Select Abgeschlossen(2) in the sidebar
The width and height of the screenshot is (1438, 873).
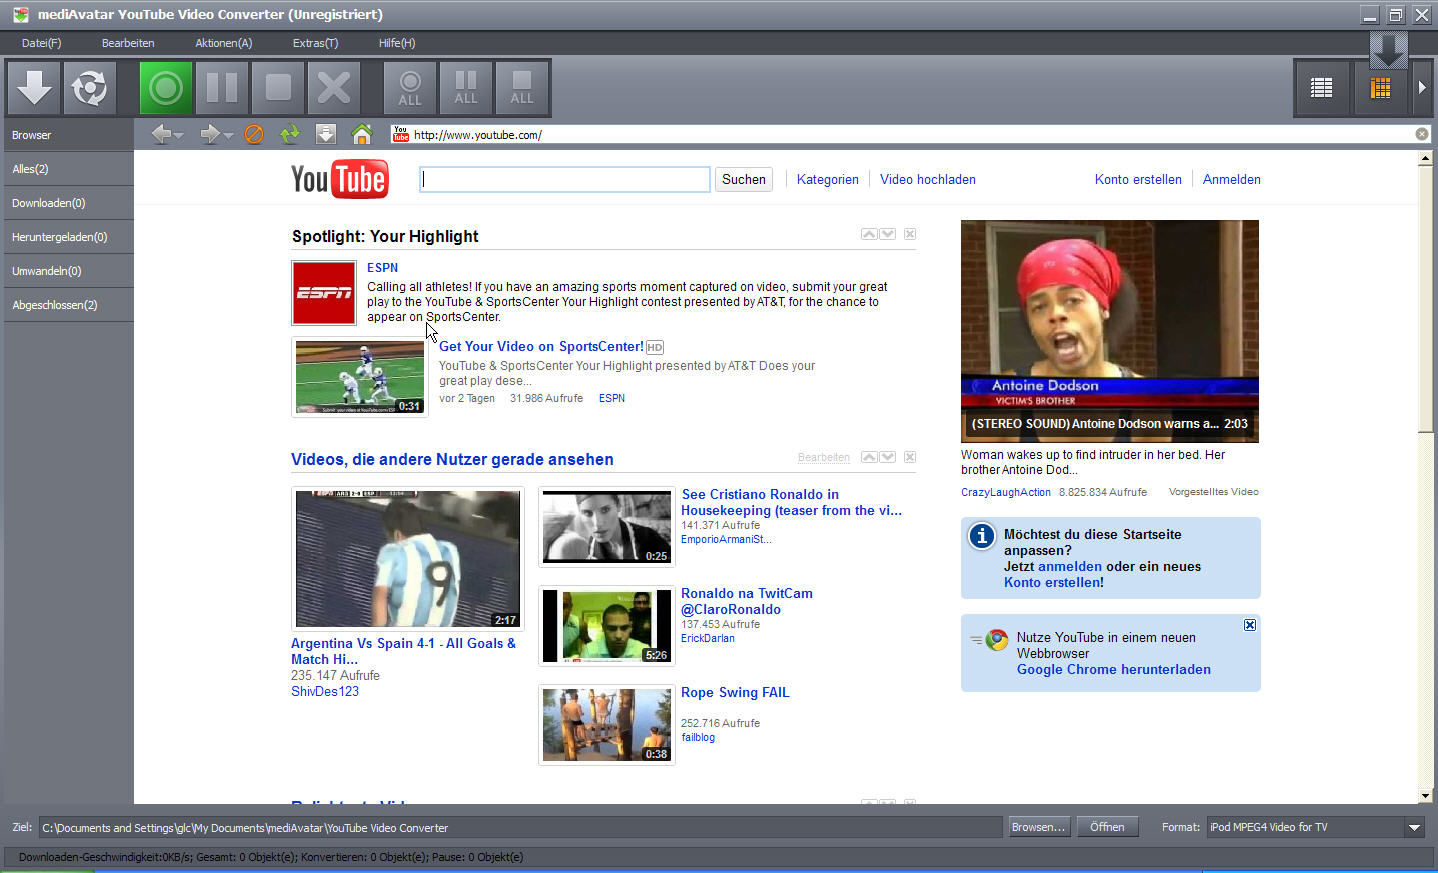pyautogui.click(x=55, y=305)
